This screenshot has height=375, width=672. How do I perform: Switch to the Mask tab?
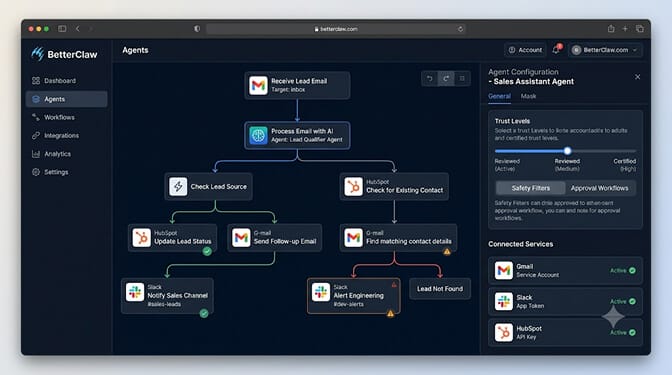(528, 96)
